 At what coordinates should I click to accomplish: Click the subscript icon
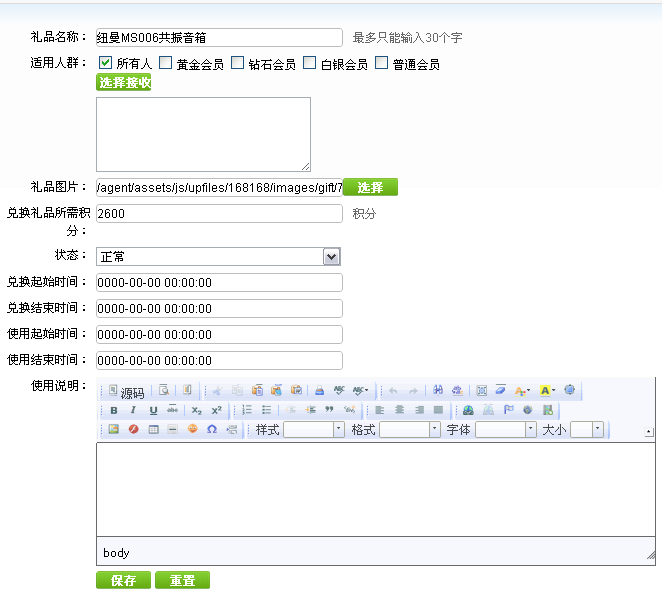coord(197,411)
